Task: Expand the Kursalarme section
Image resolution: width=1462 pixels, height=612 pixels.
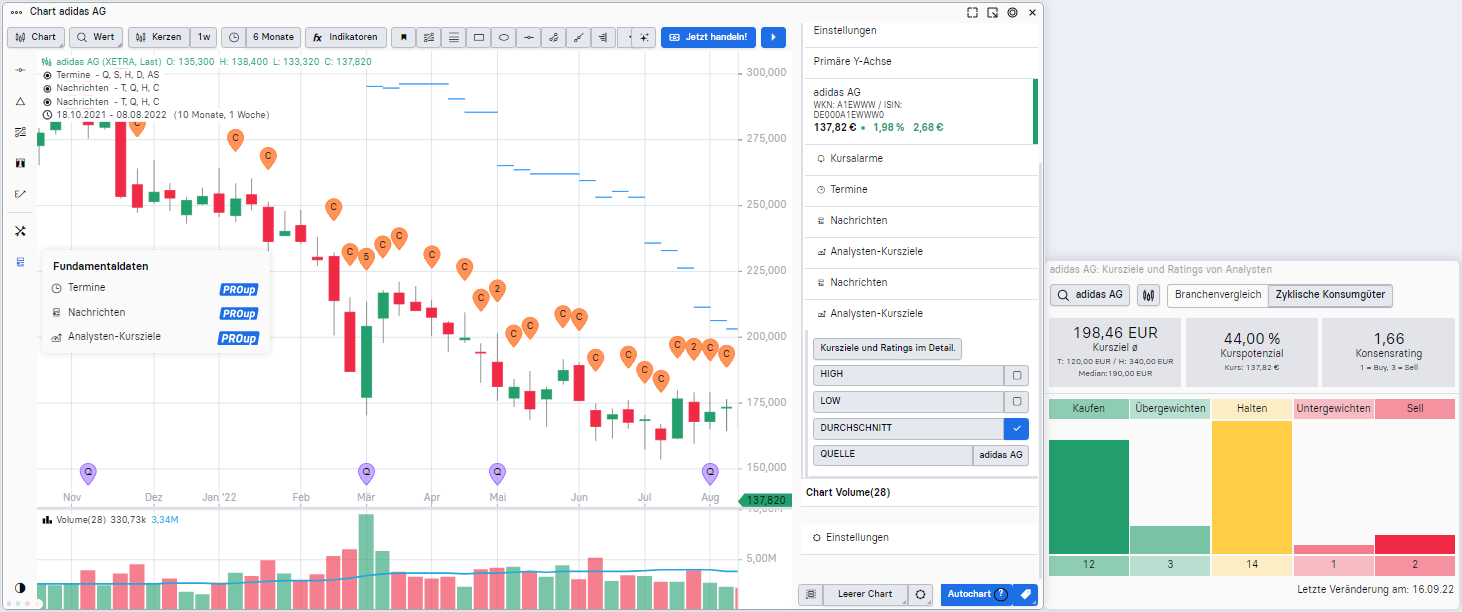Action: coord(921,159)
